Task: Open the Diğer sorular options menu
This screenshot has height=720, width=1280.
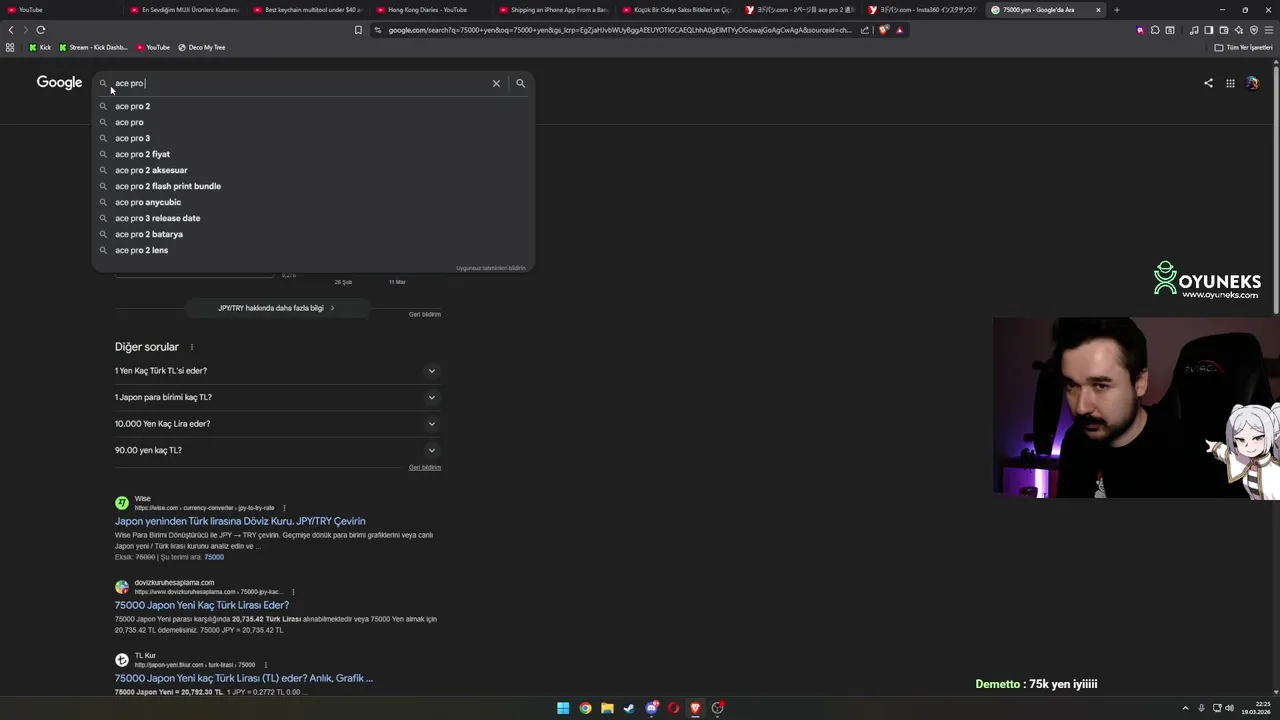Action: click(192, 347)
